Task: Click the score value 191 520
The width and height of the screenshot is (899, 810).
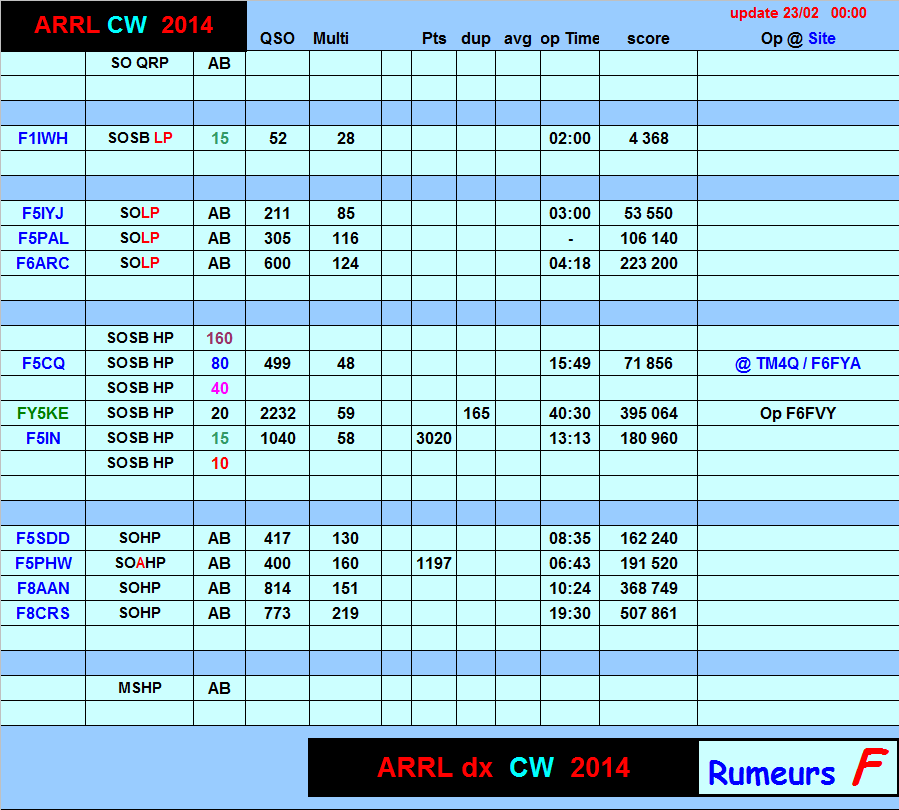Action: point(648,564)
